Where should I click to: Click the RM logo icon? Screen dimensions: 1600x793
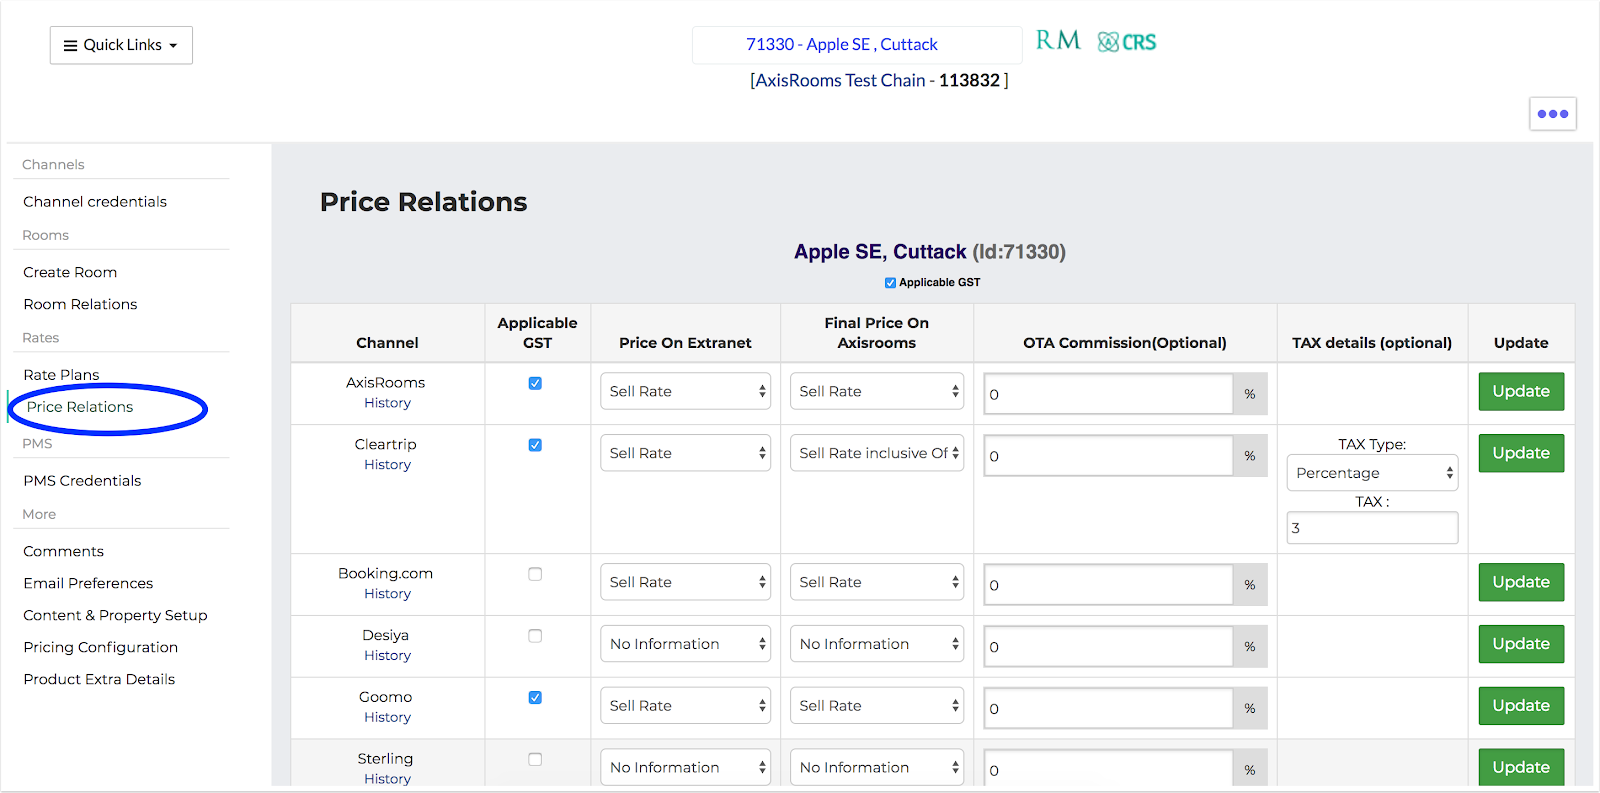[1057, 41]
